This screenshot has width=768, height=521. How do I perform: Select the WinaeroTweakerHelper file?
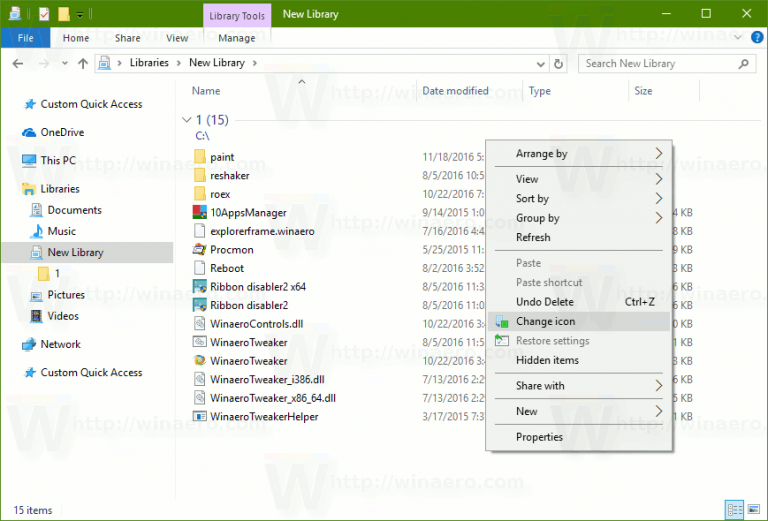255,417
